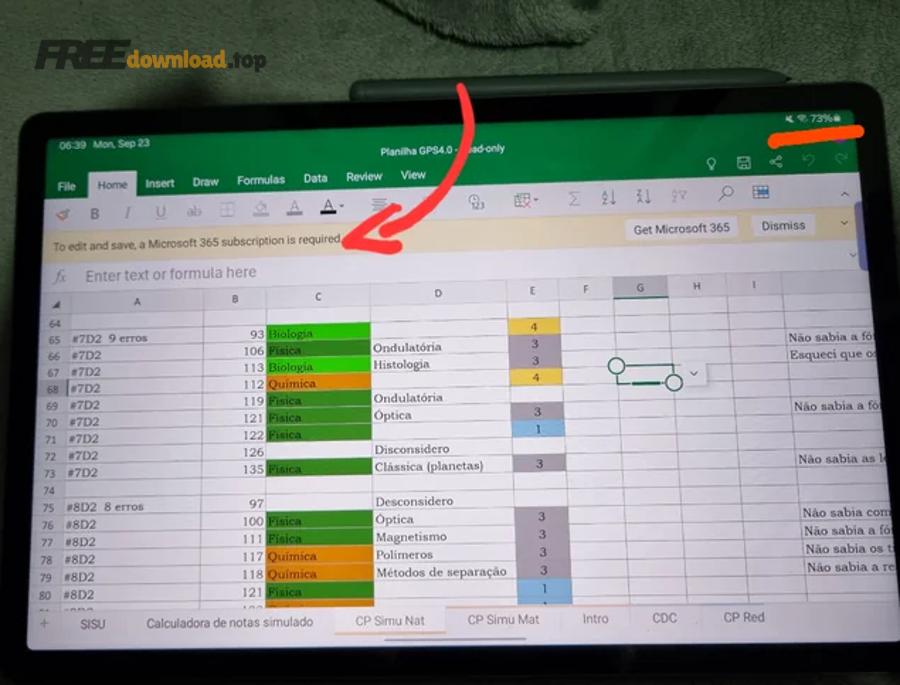Screen dimensions: 900x685
Task: Click cell 'Polímeros'
Action: [x=444, y=555]
